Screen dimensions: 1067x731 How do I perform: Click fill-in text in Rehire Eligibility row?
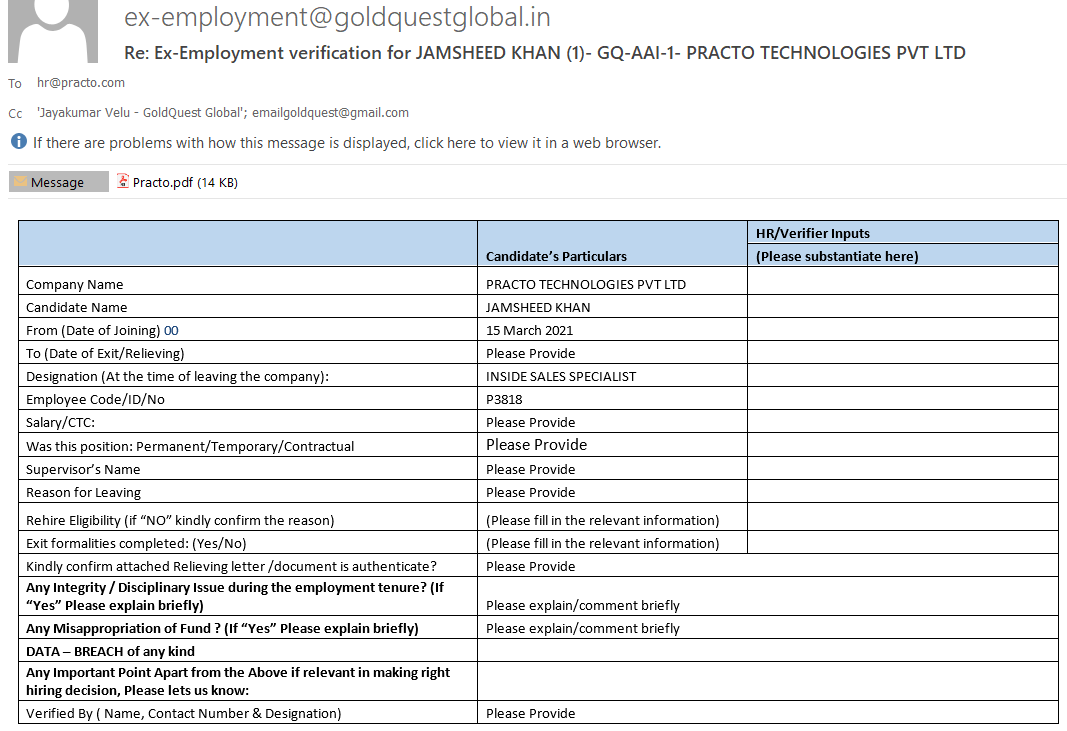tap(602, 521)
